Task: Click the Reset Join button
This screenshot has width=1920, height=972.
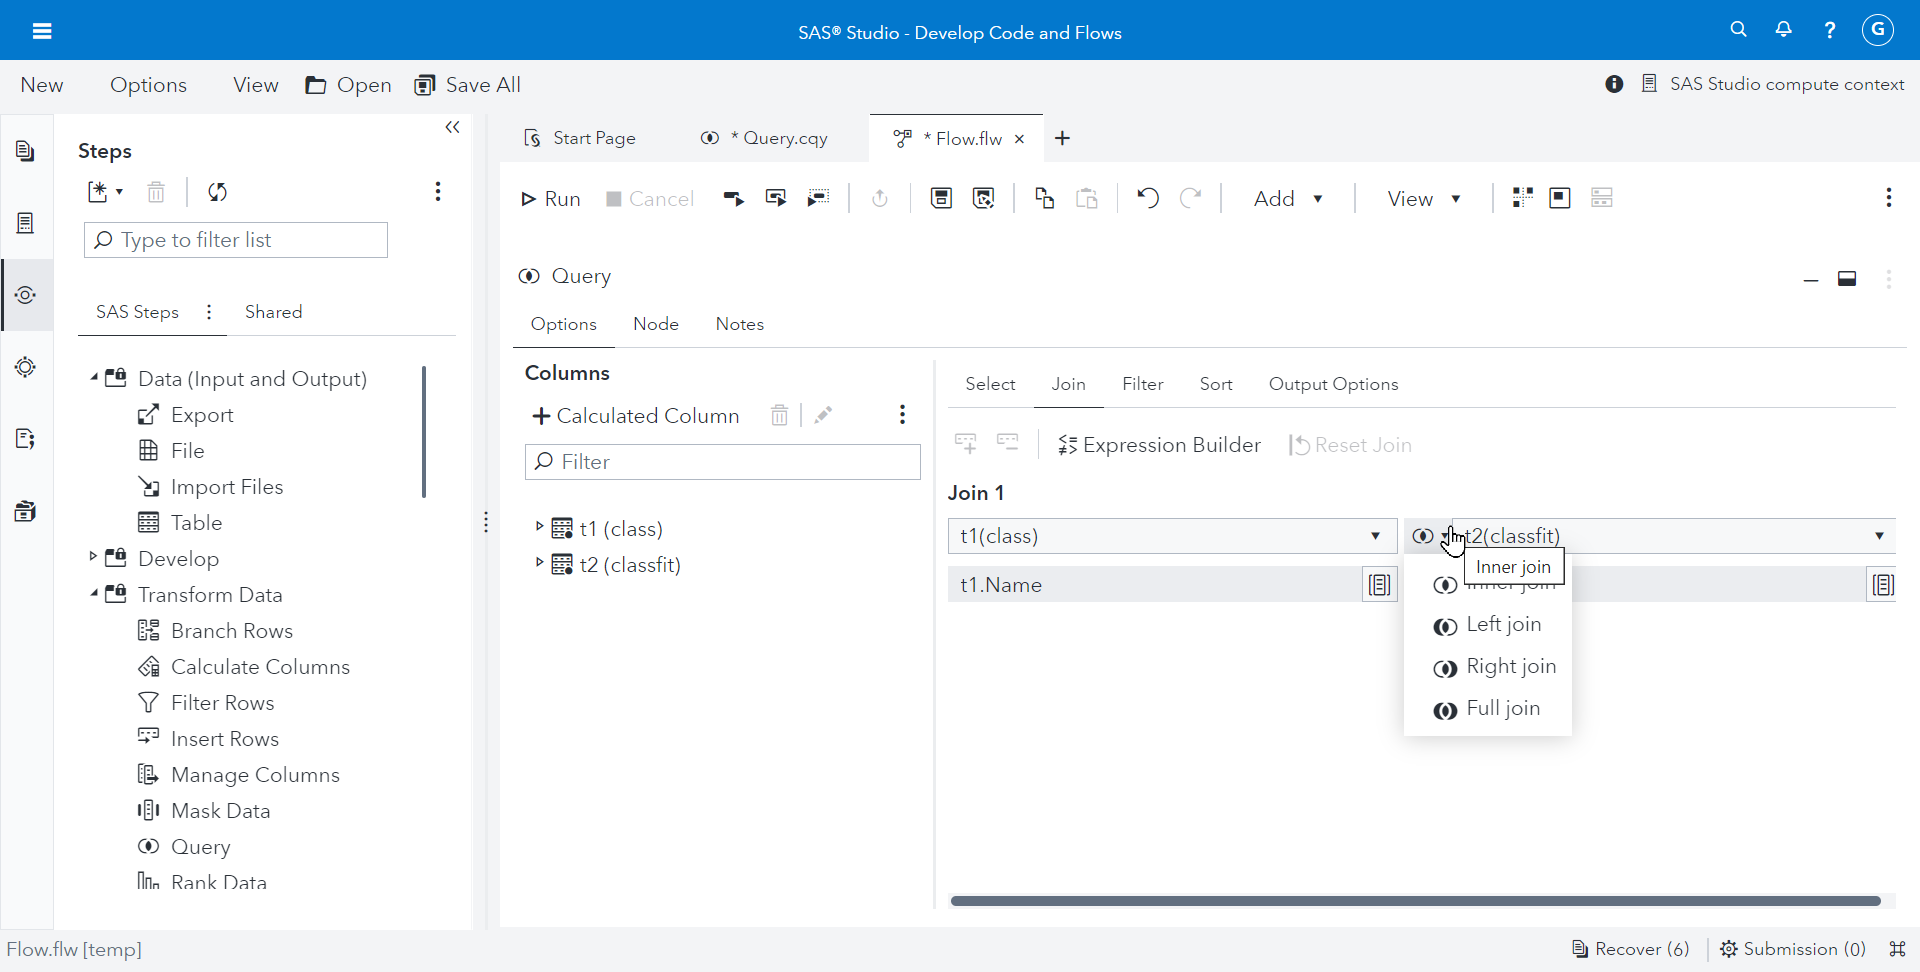Action: click(1351, 445)
